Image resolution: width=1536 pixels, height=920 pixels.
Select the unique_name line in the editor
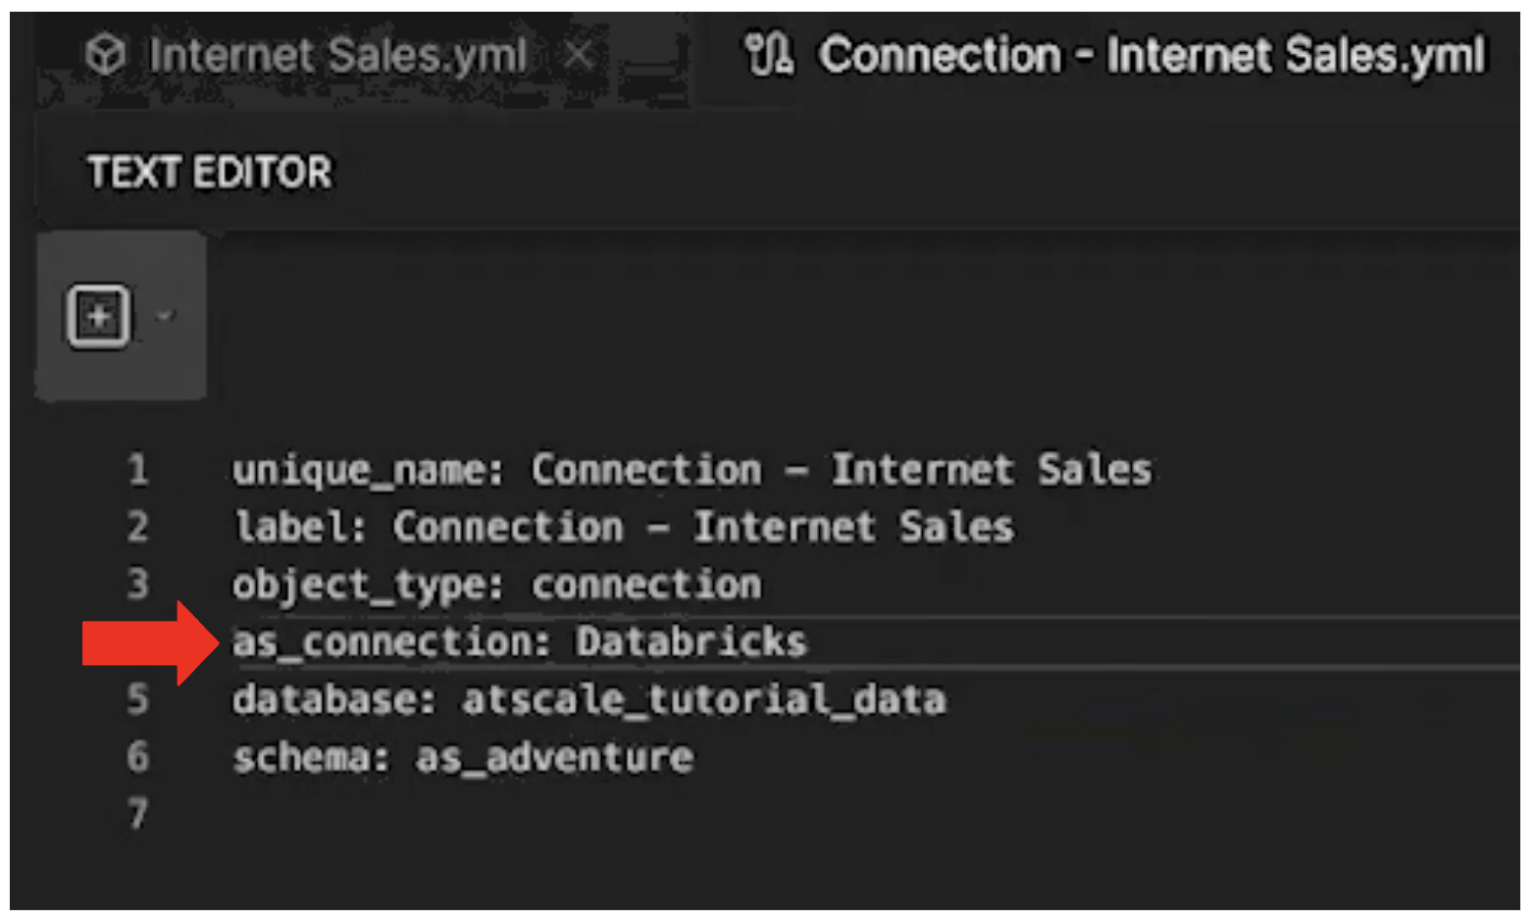(x=690, y=469)
